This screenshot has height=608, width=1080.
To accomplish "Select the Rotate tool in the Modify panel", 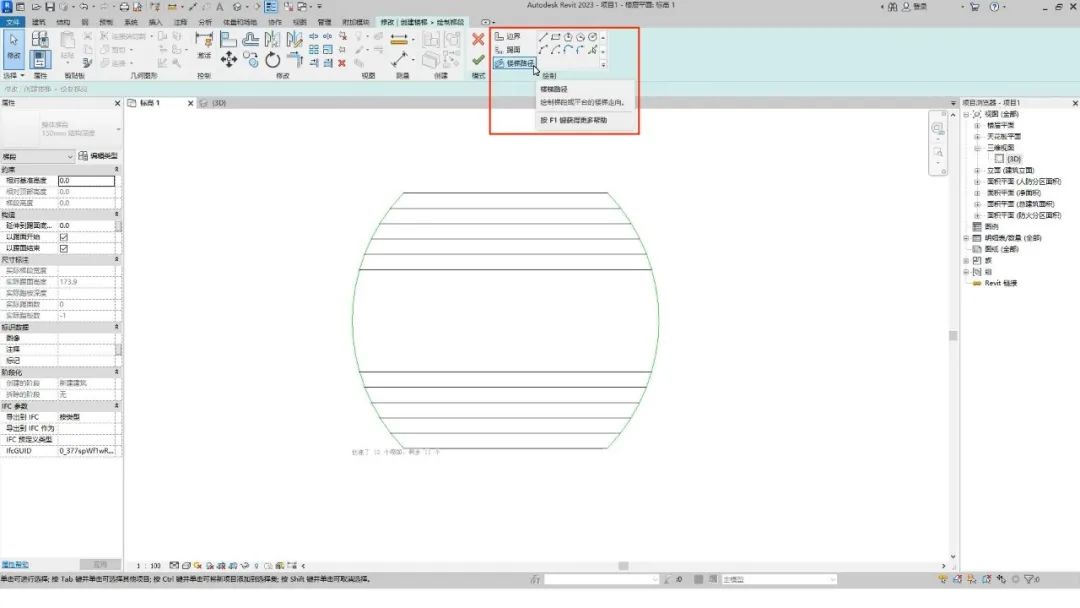I will coord(273,60).
